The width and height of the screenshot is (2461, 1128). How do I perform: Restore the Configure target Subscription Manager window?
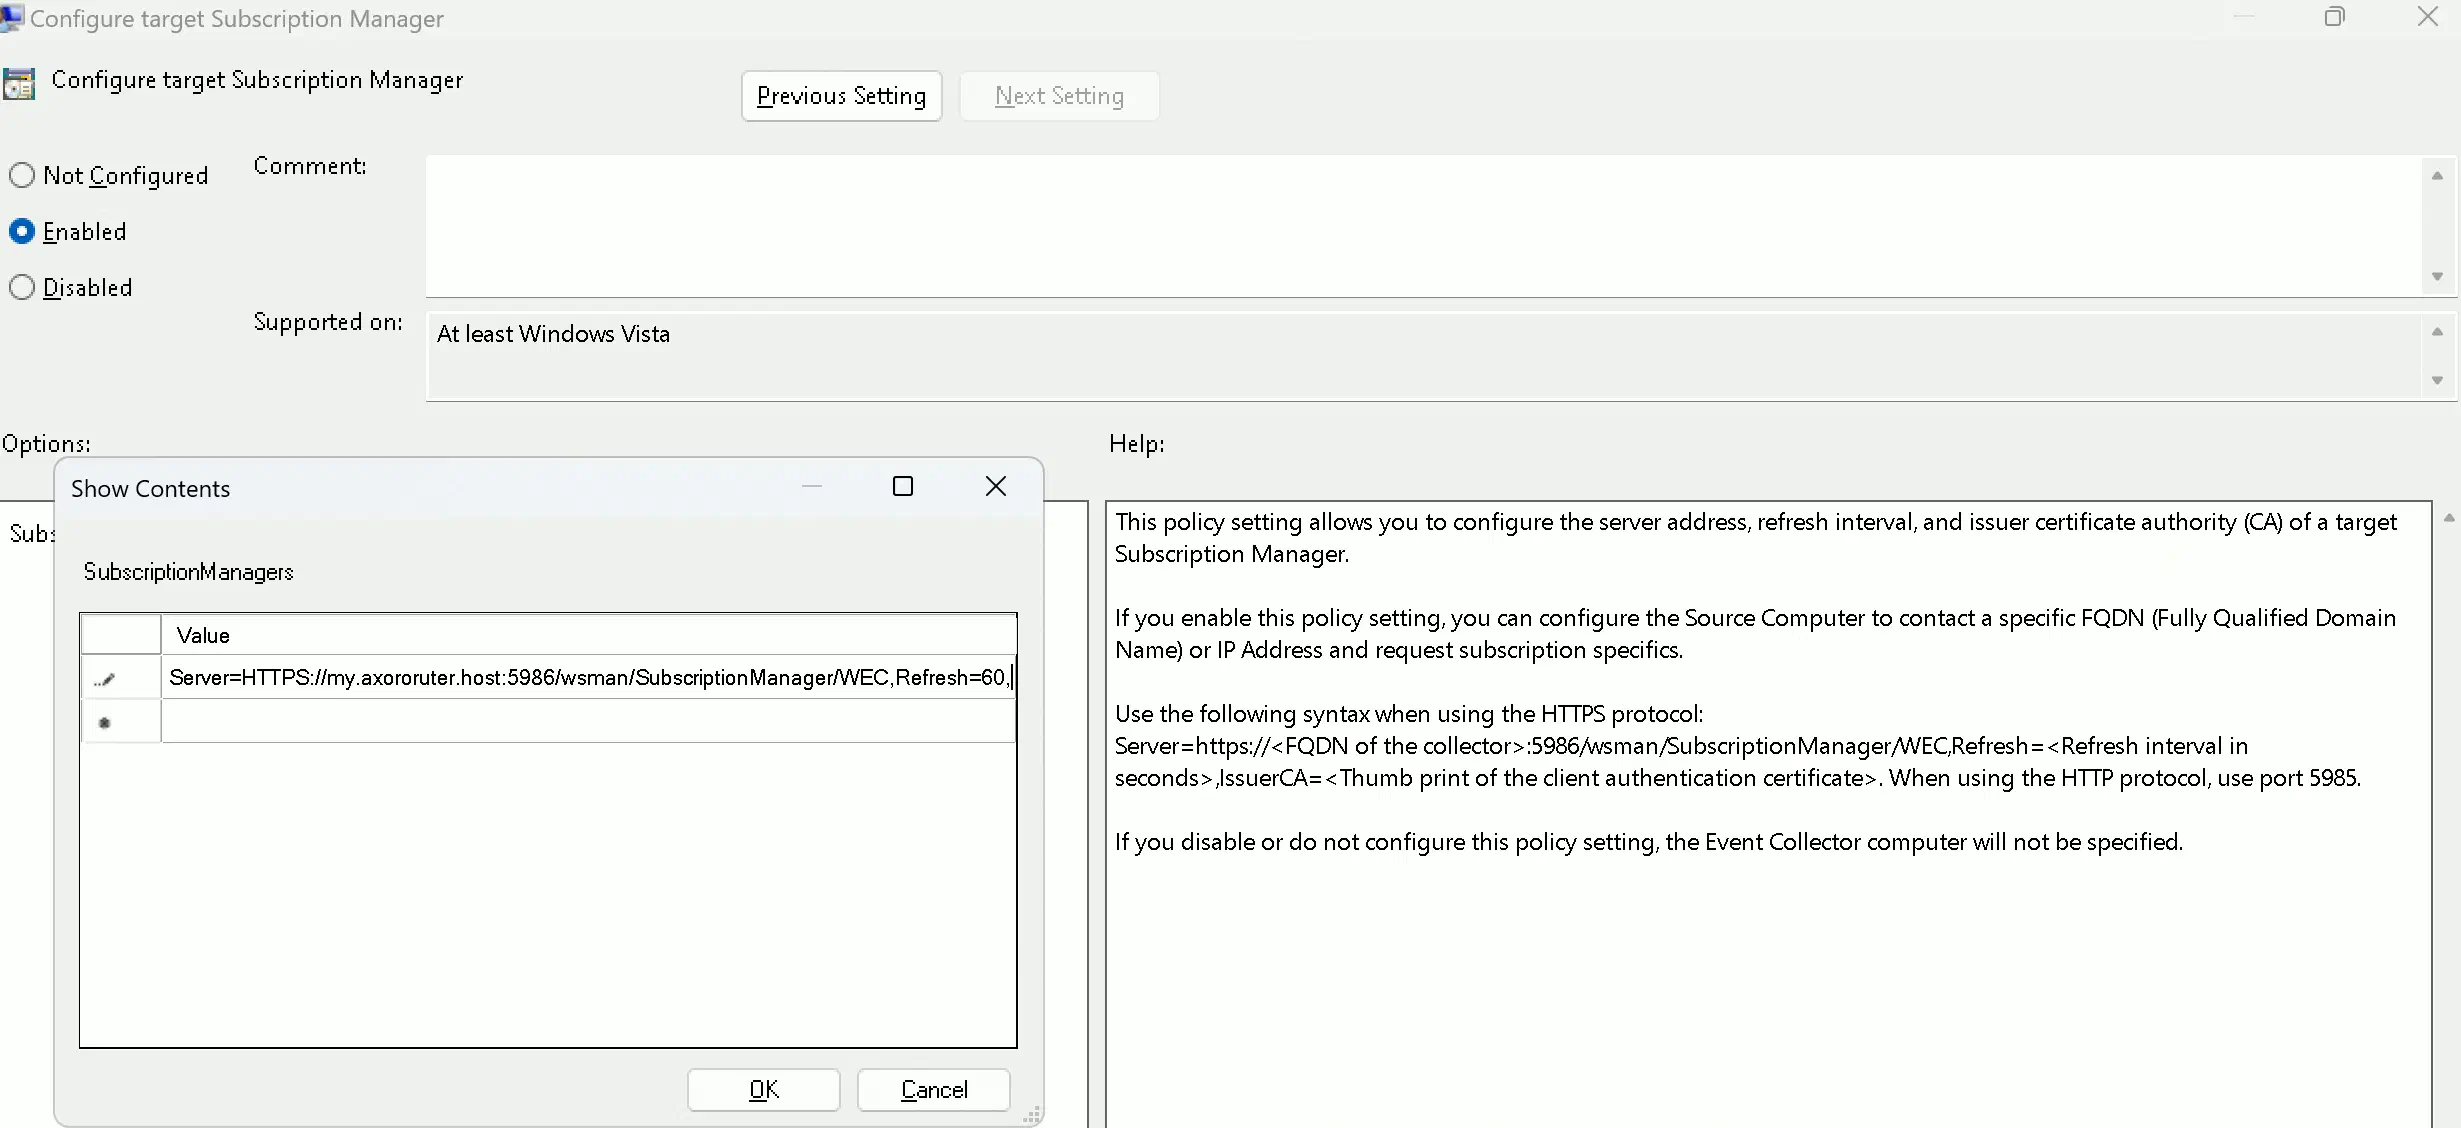tap(2335, 17)
